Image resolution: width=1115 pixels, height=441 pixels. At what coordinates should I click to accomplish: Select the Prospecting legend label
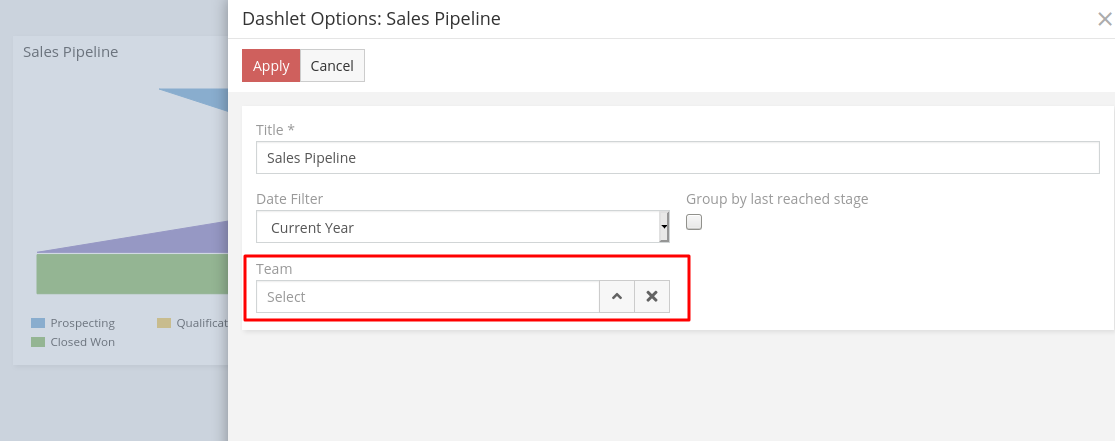(x=82, y=323)
